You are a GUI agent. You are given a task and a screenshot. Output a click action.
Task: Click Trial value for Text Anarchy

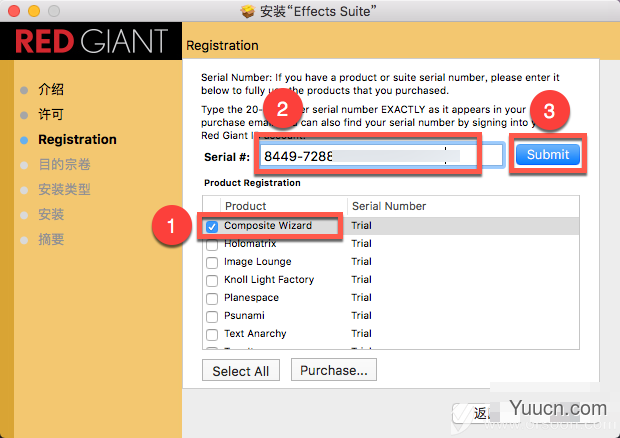362,333
